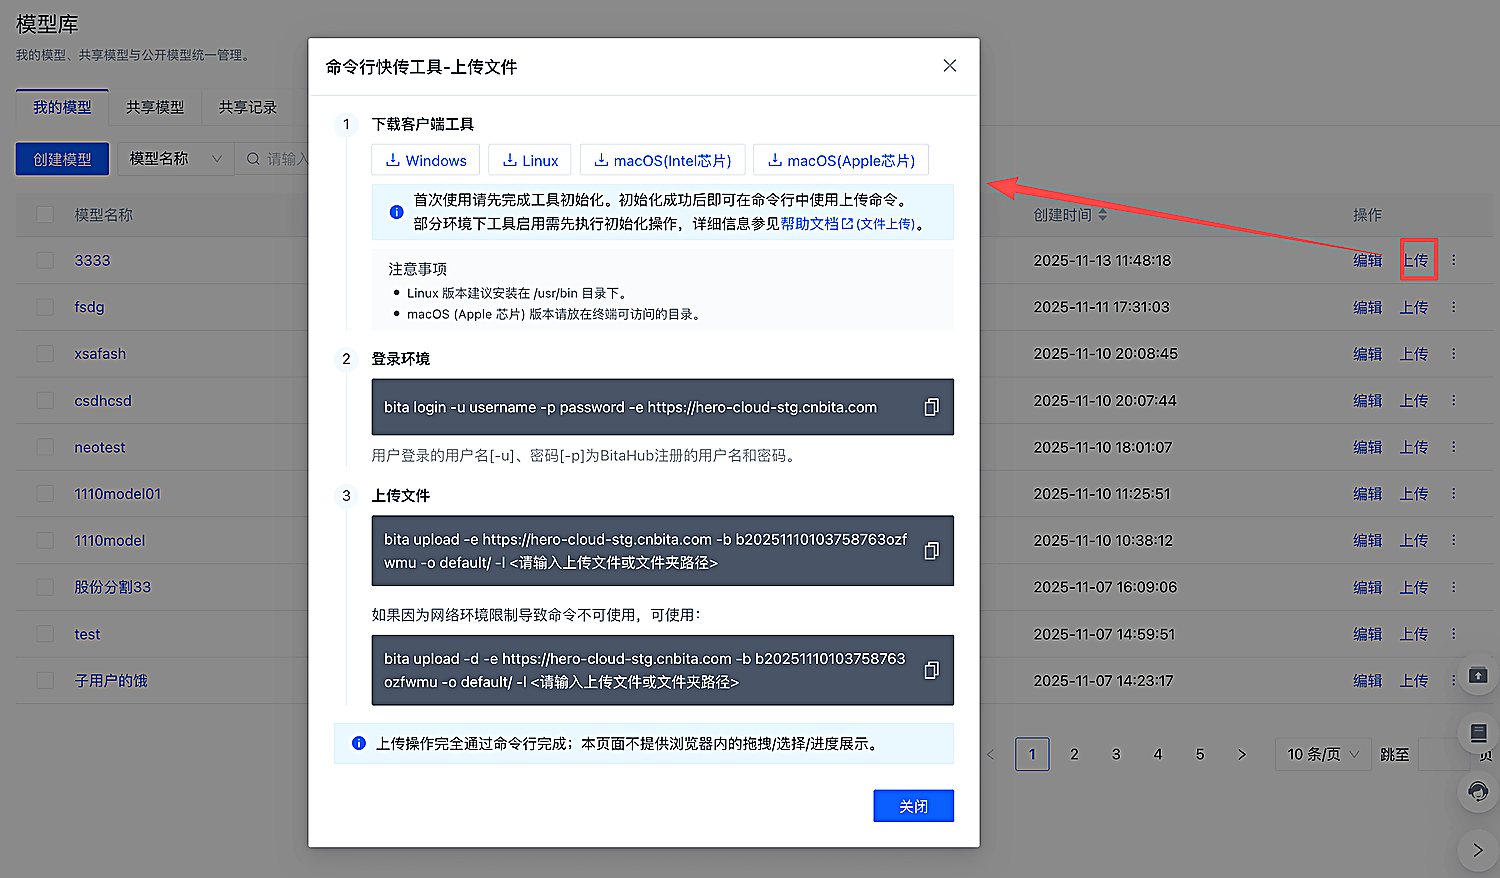1500x878 pixels.
Task: Switch to the 我的模型 tab
Action: 62,107
